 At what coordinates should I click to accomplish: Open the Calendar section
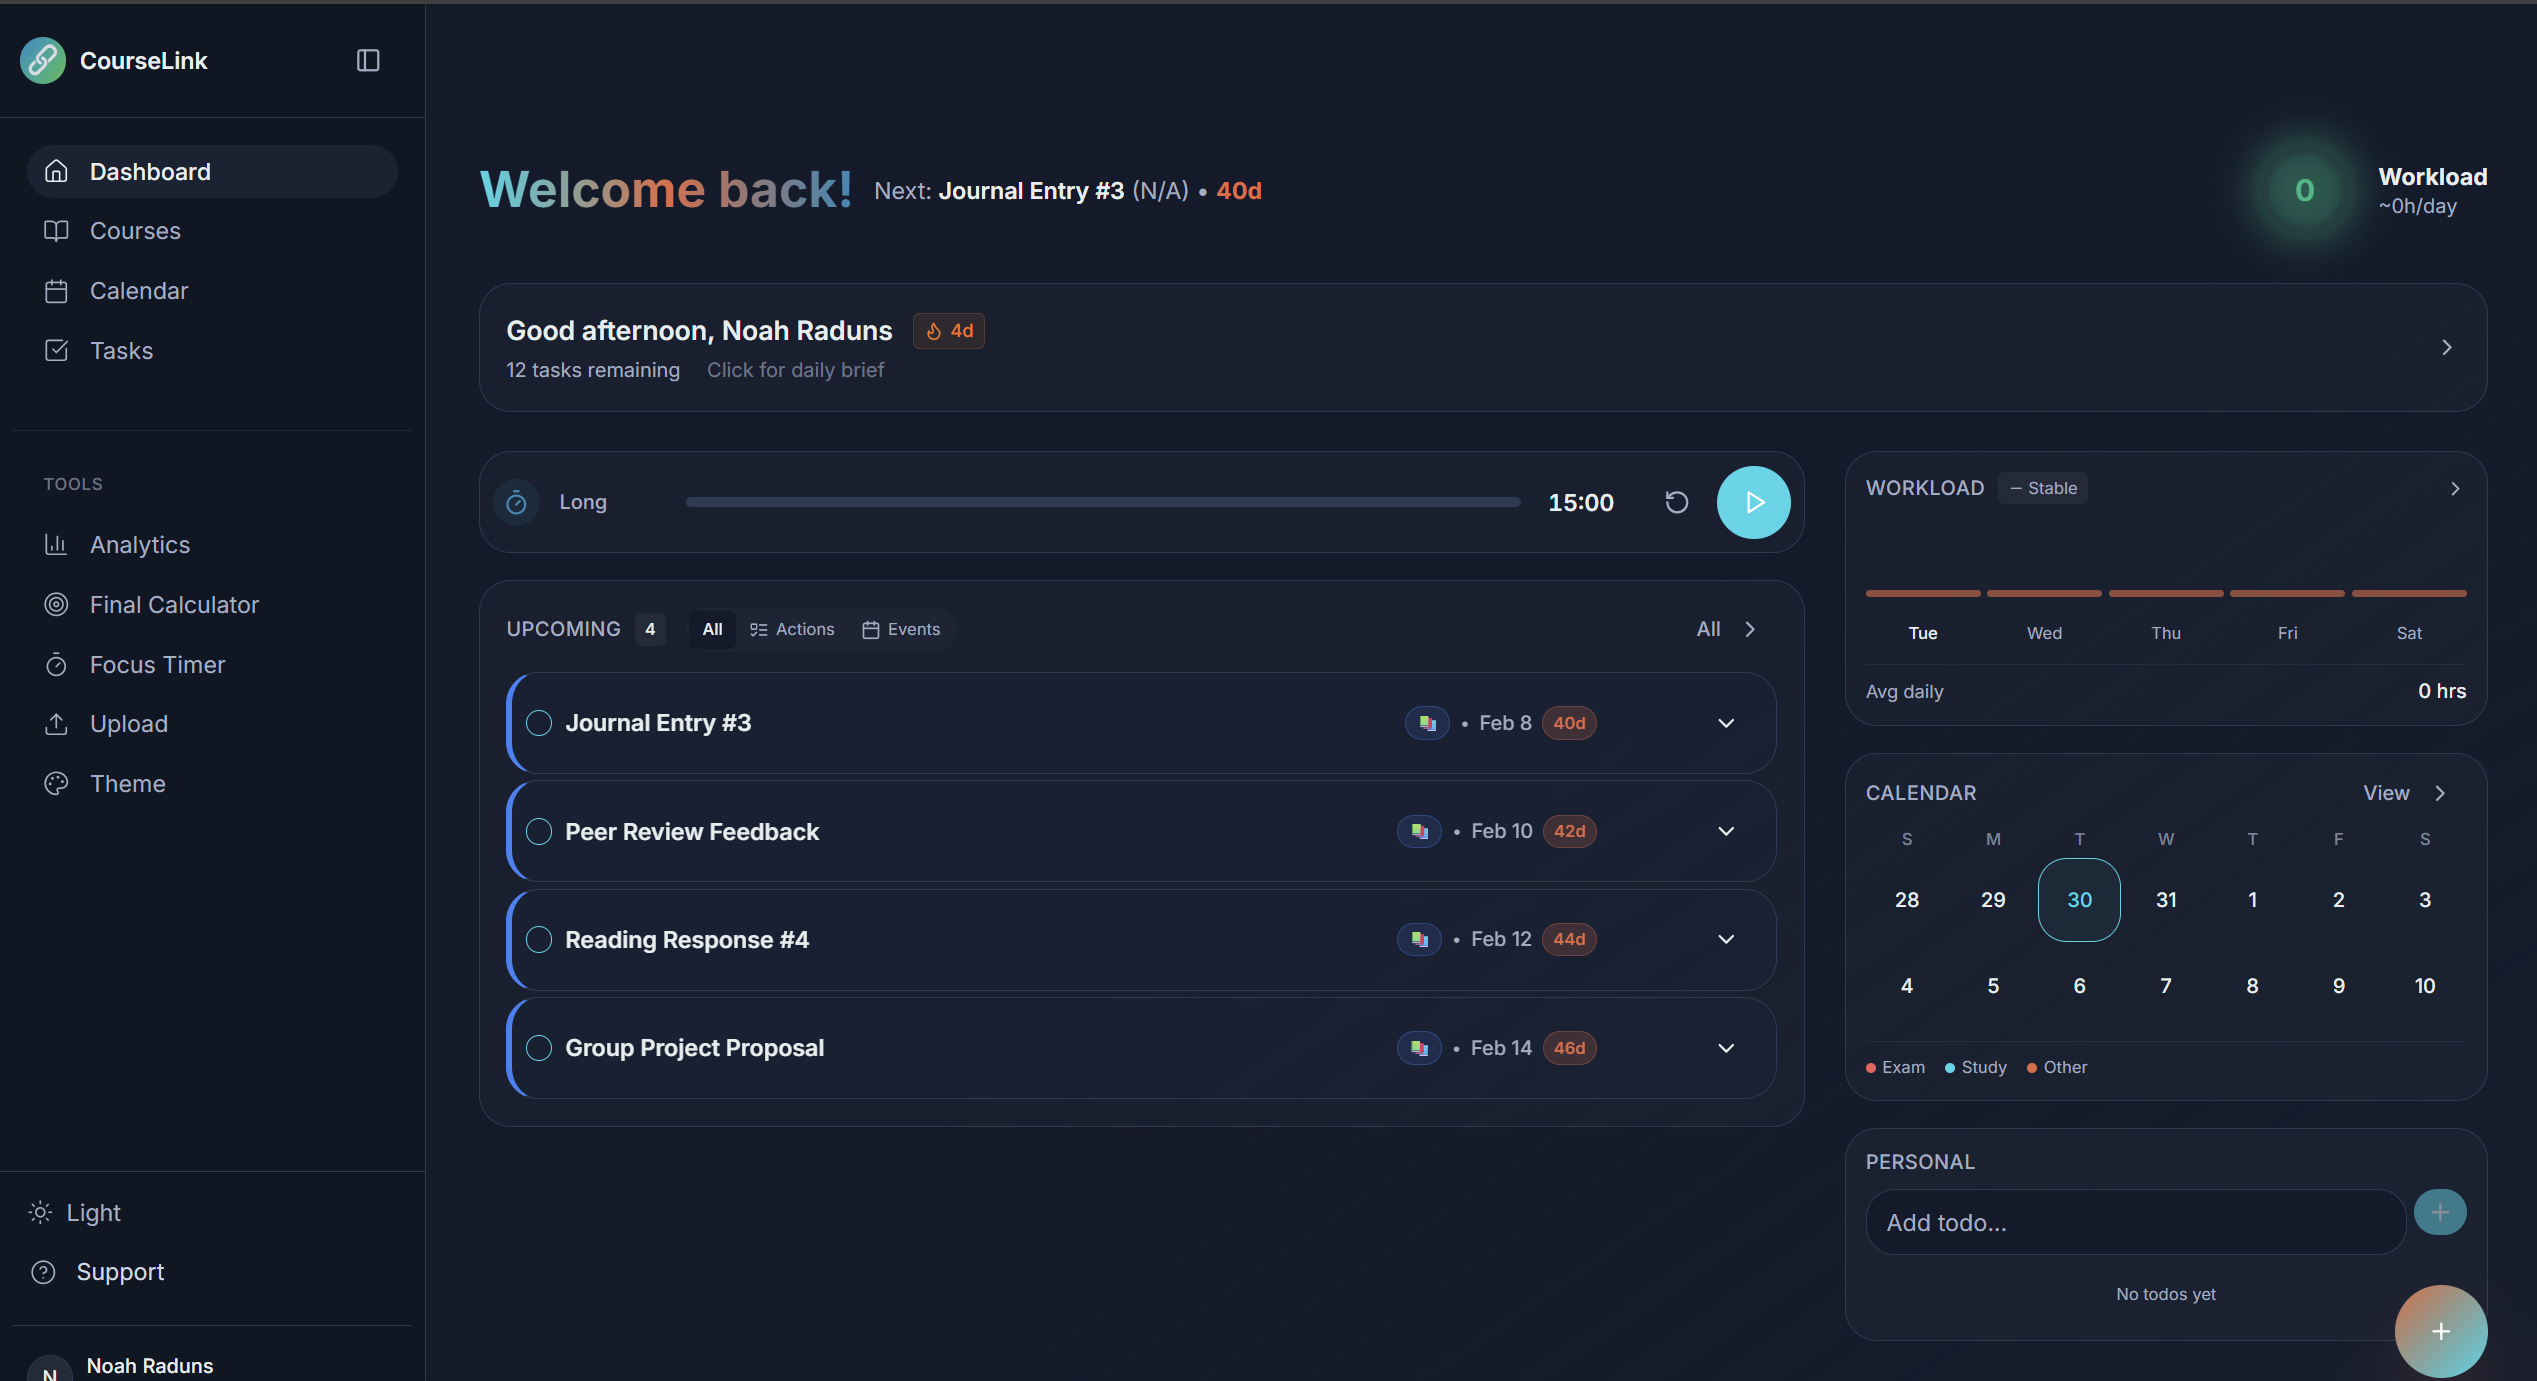coord(139,290)
